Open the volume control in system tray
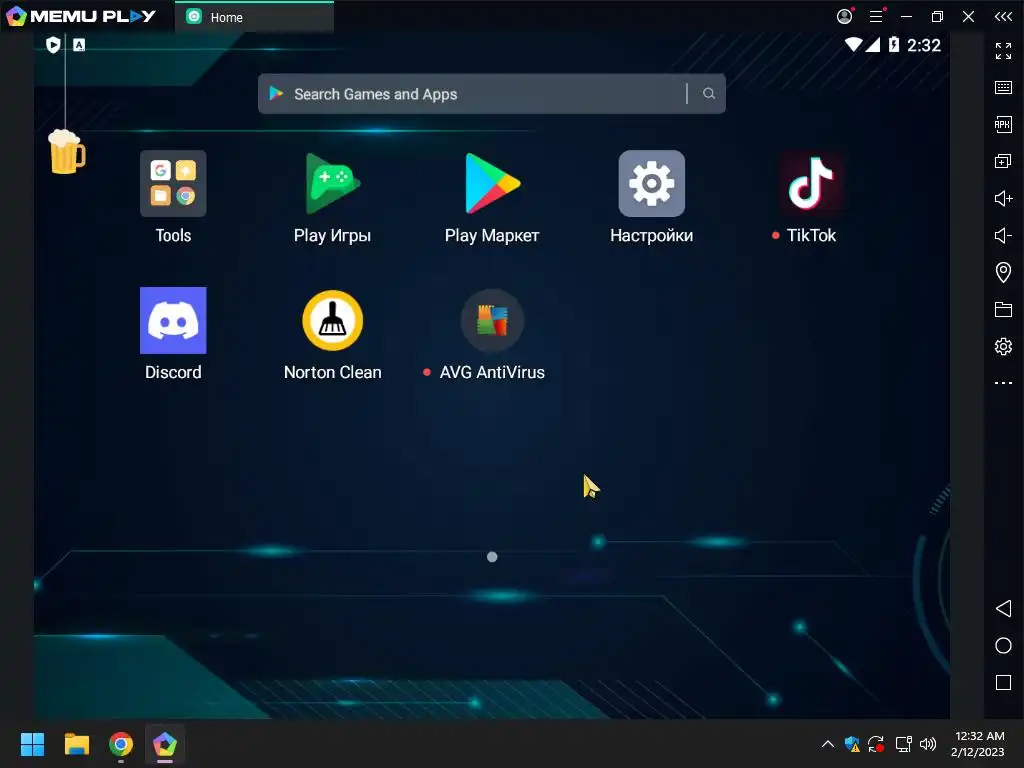Viewport: 1024px width, 768px height. pyautogui.click(x=928, y=744)
